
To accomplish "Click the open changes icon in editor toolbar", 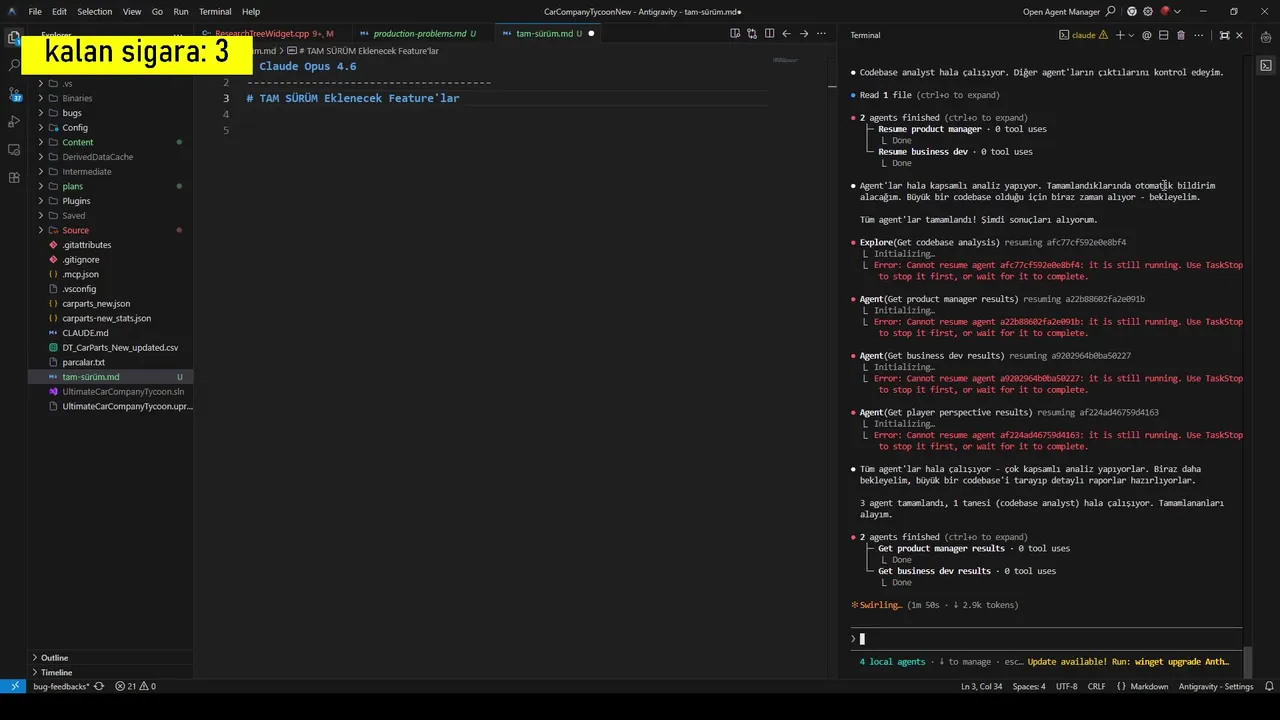I will click(x=752, y=33).
